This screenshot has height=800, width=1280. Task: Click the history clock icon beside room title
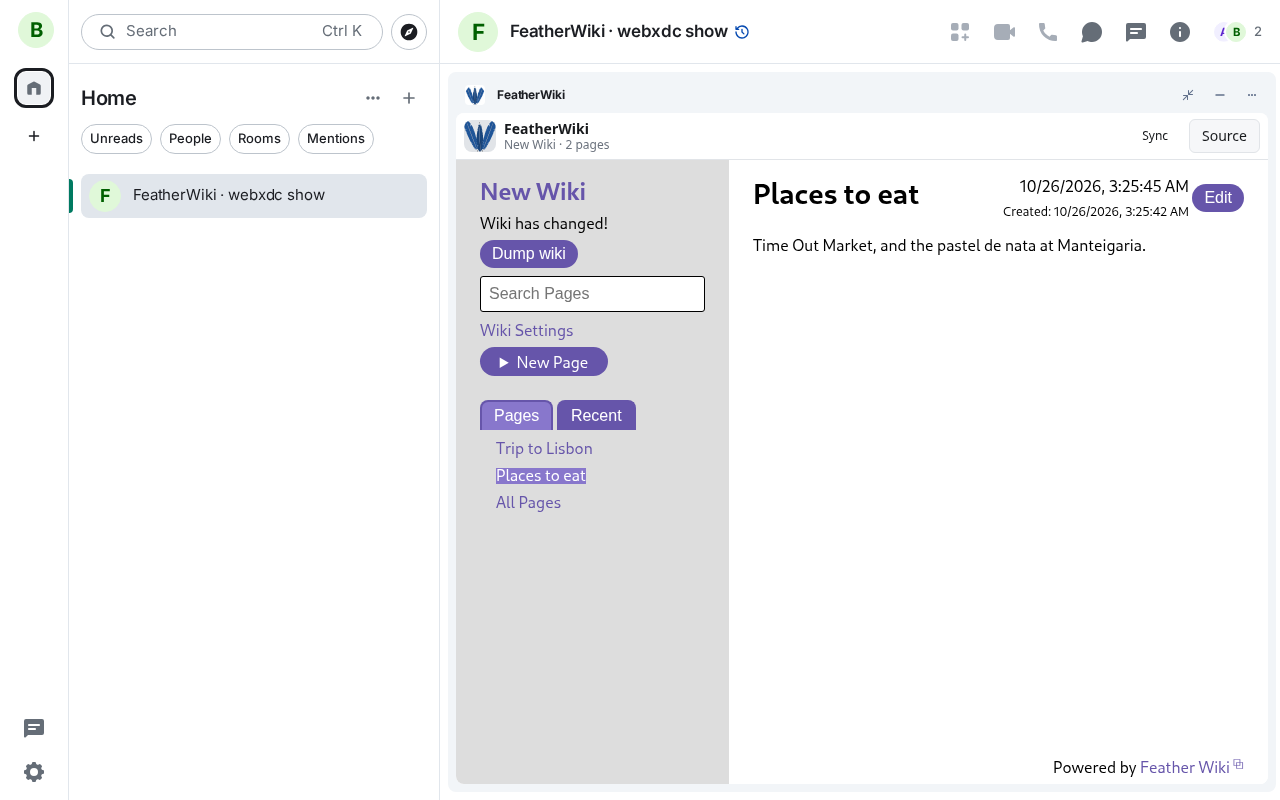(x=742, y=32)
